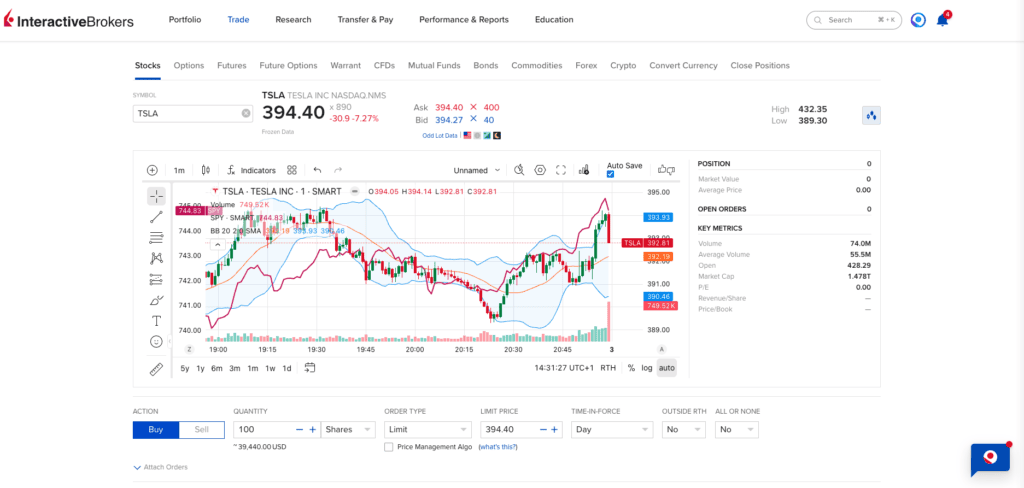This screenshot has width=1024, height=488.
Task: Open the Transfer & Pay menu
Action: coord(365,20)
